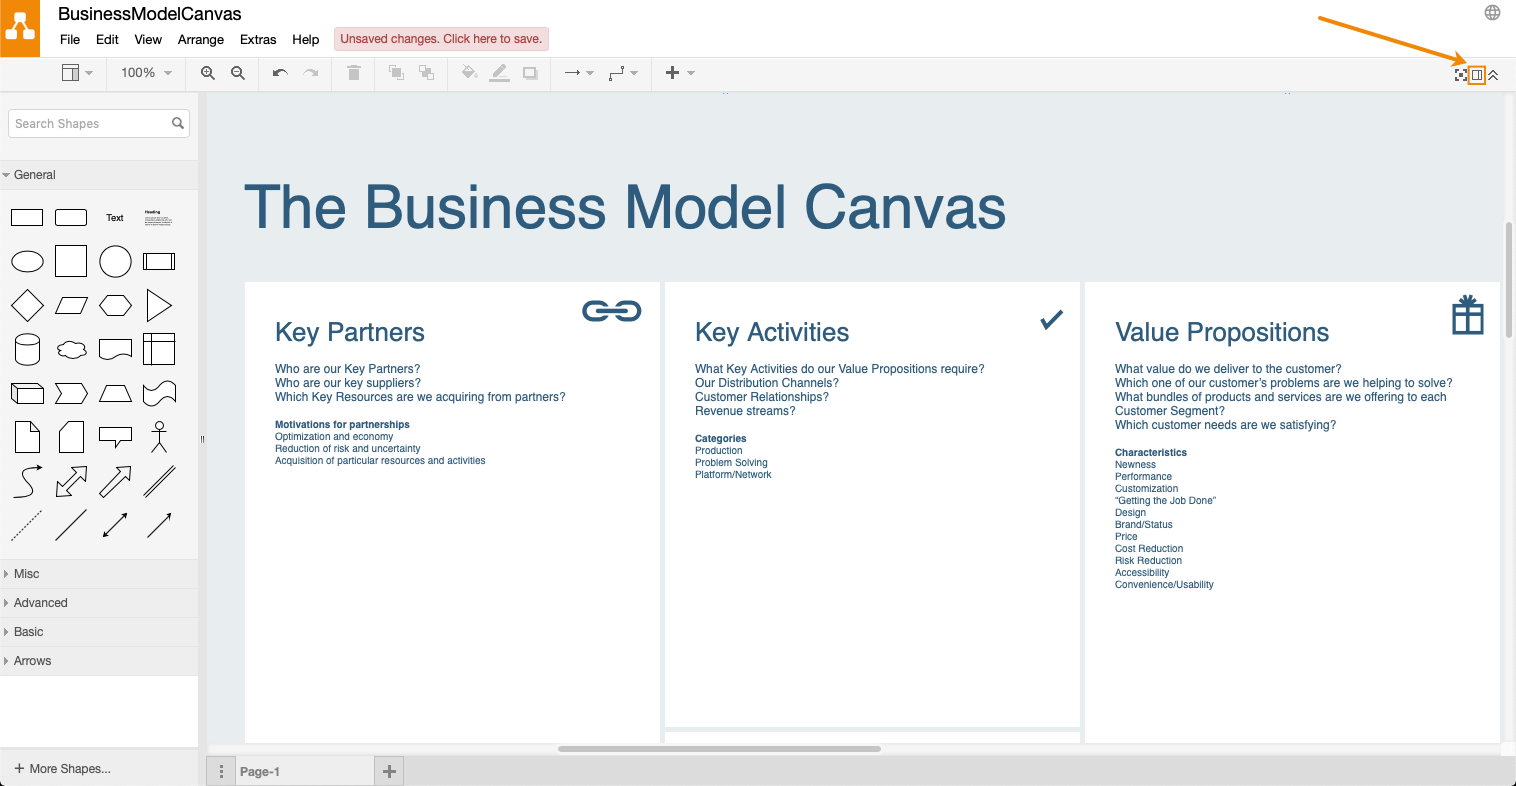Select the Line Color pencil icon
This screenshot has height=786, width=1516.
pos(500,73)
